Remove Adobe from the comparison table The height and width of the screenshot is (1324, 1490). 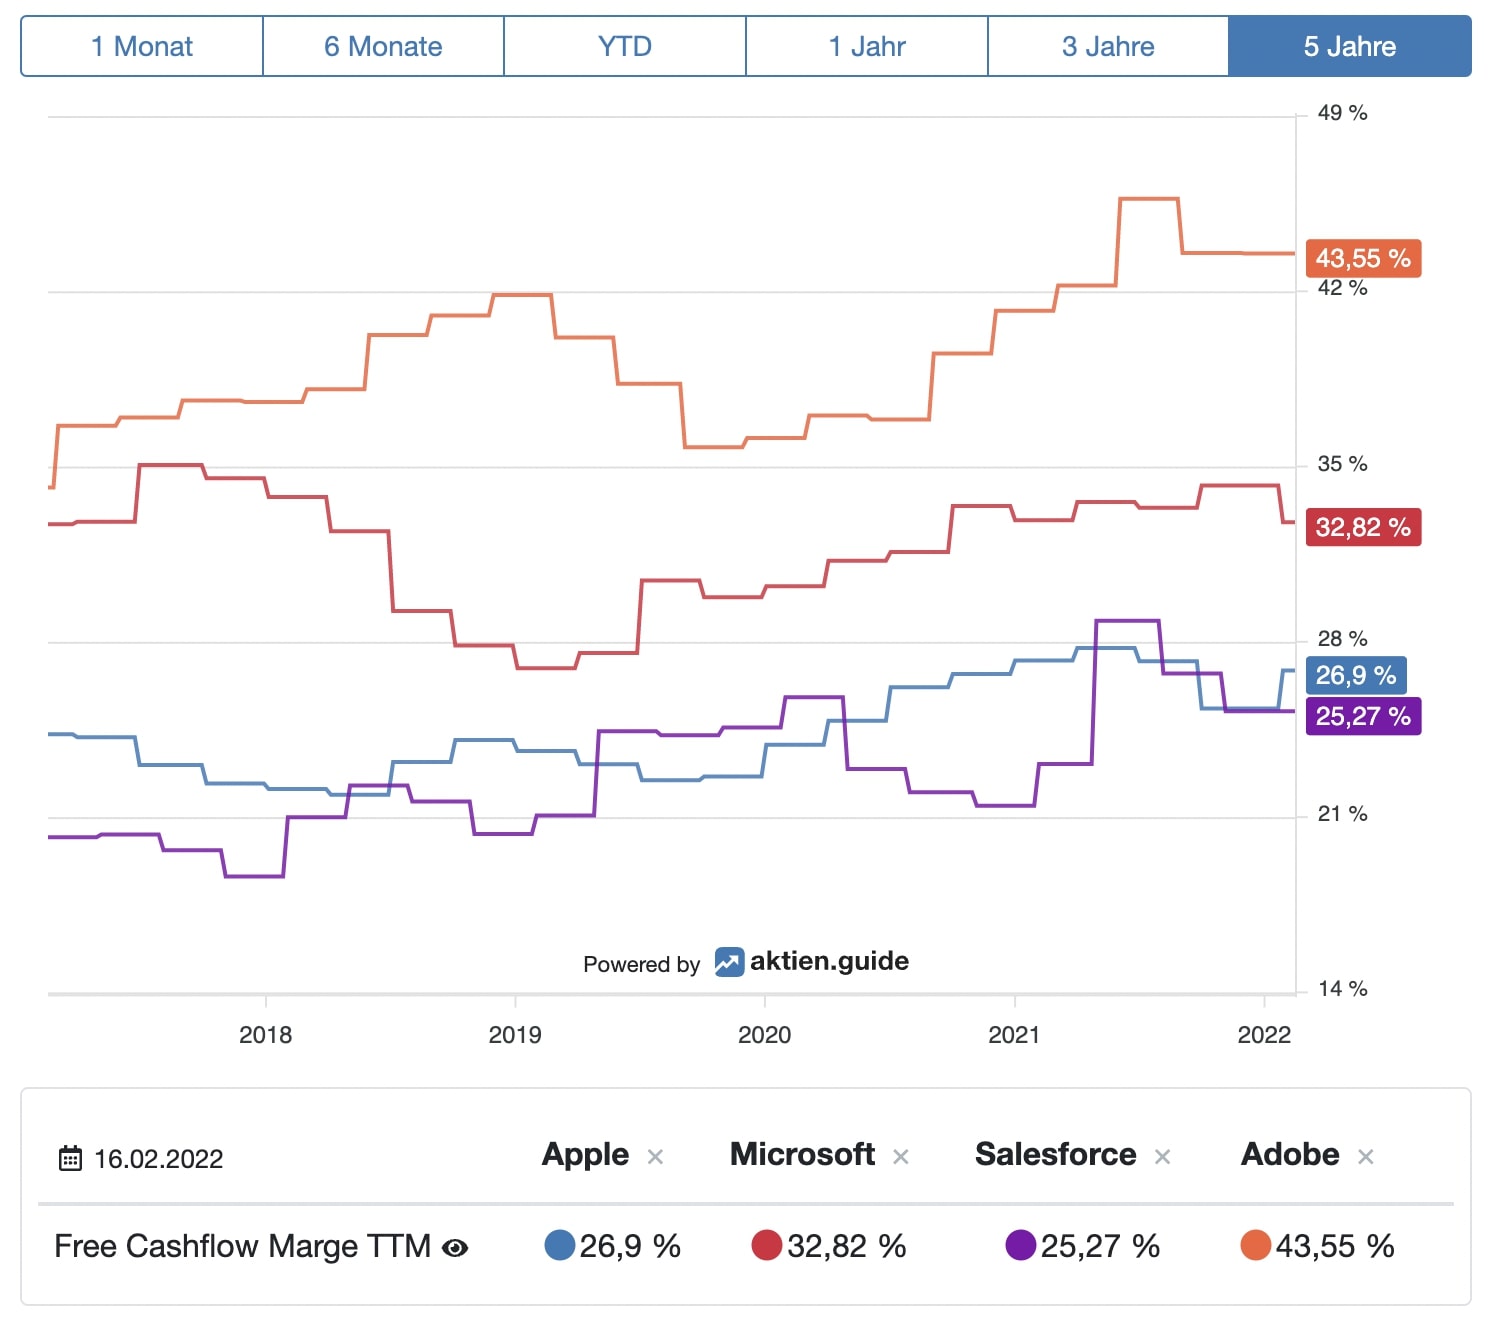(1365, 1157)
